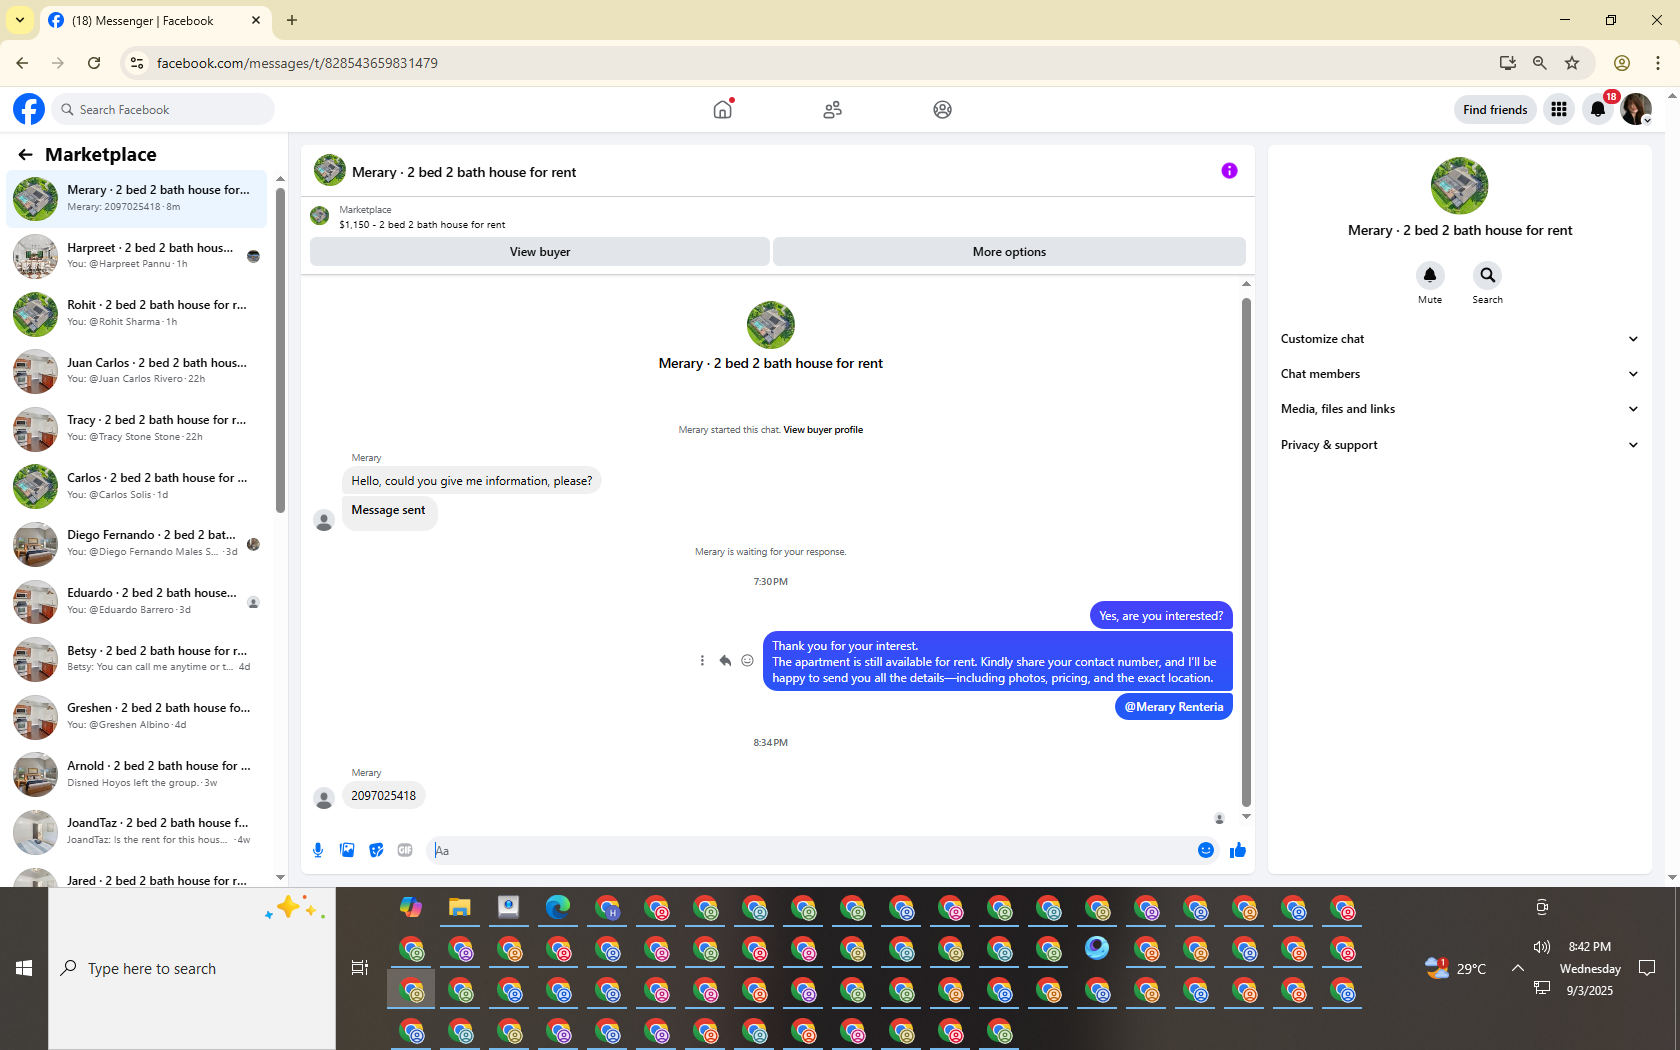Open conversation information purple icon

[x=1229, y=171]
